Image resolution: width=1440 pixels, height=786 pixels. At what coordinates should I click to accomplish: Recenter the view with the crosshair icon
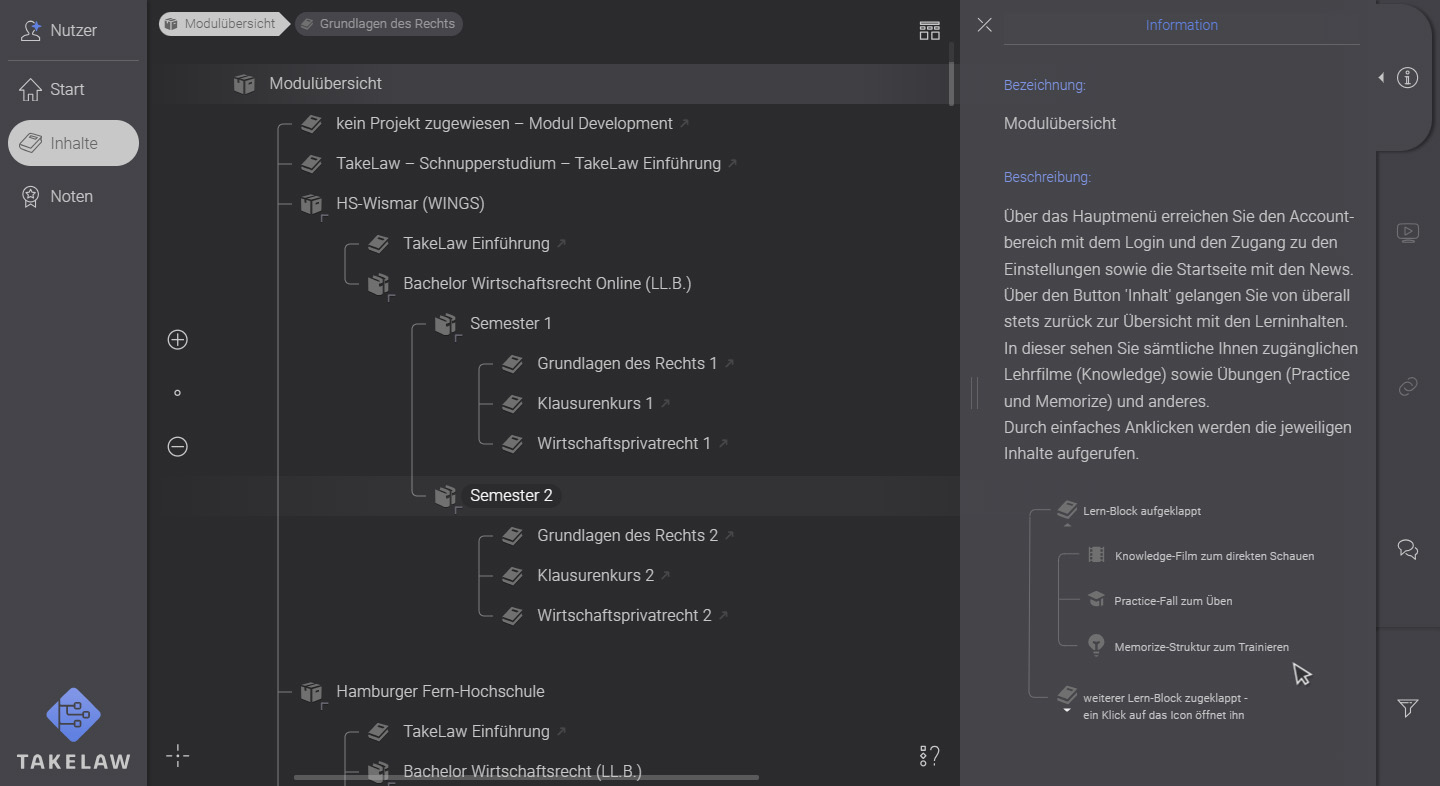177,756
